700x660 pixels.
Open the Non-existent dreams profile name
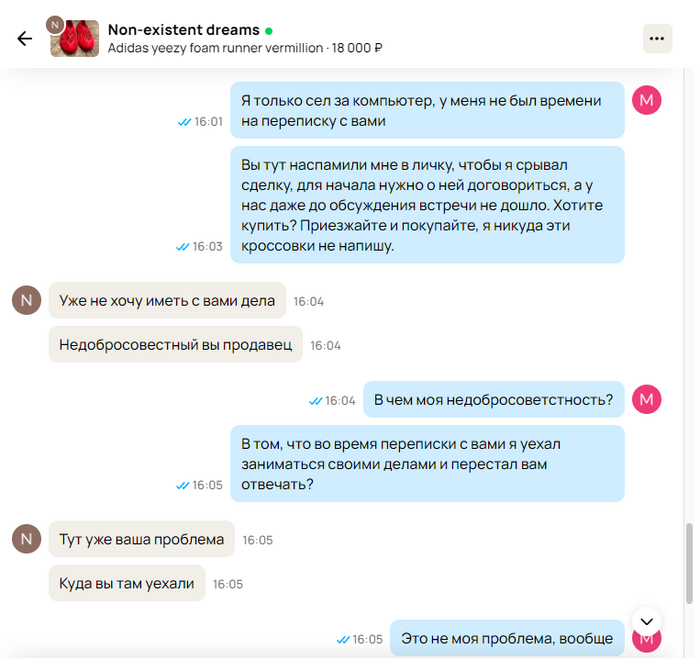(x=183, y=30)
